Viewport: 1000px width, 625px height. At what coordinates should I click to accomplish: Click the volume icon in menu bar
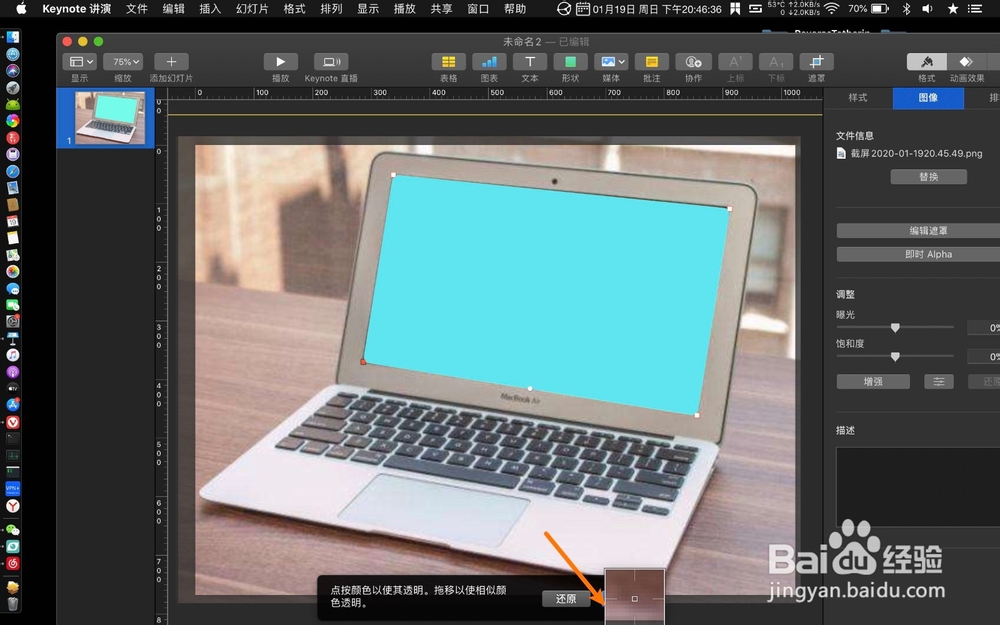[927, 8]
